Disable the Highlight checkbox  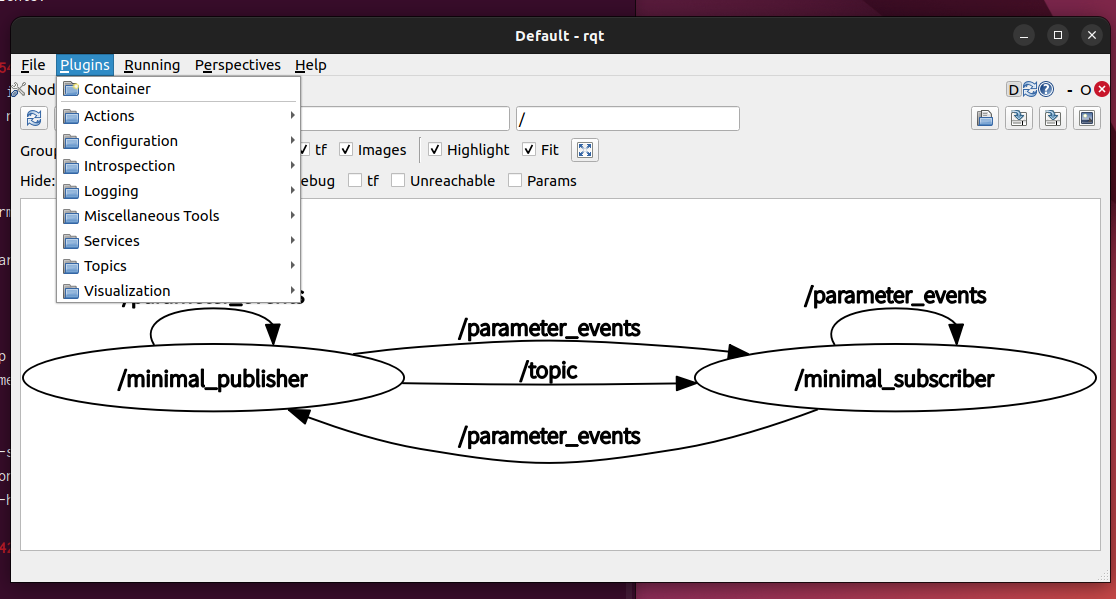[x=435, y=150]
